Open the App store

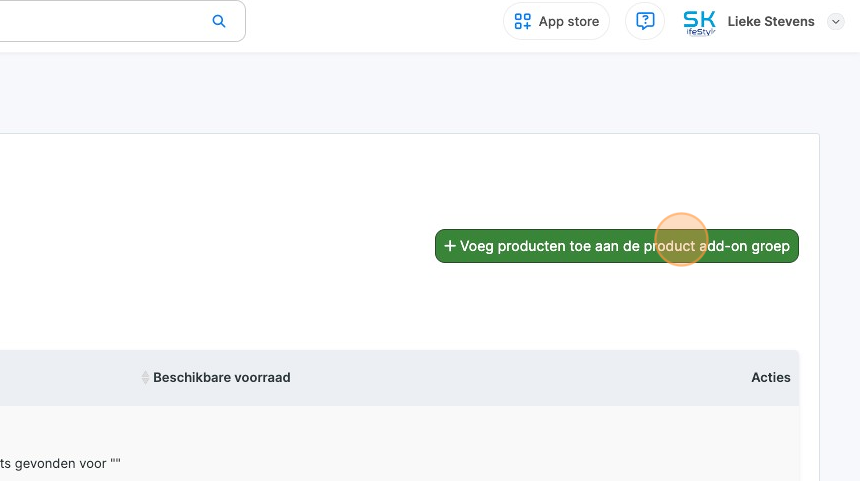click(556, 21)
